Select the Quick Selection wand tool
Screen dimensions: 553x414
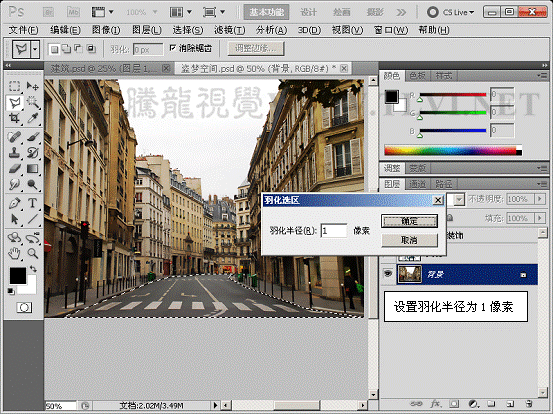(32, 102)
